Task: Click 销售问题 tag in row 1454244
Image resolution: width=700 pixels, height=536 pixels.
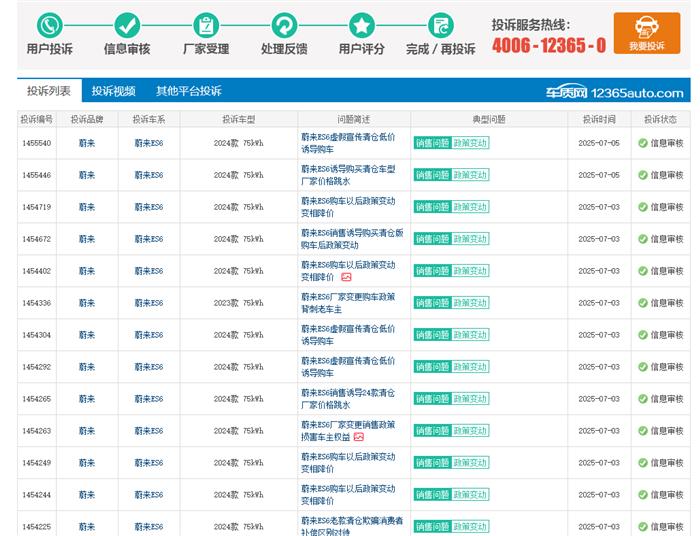Action: 433,494
